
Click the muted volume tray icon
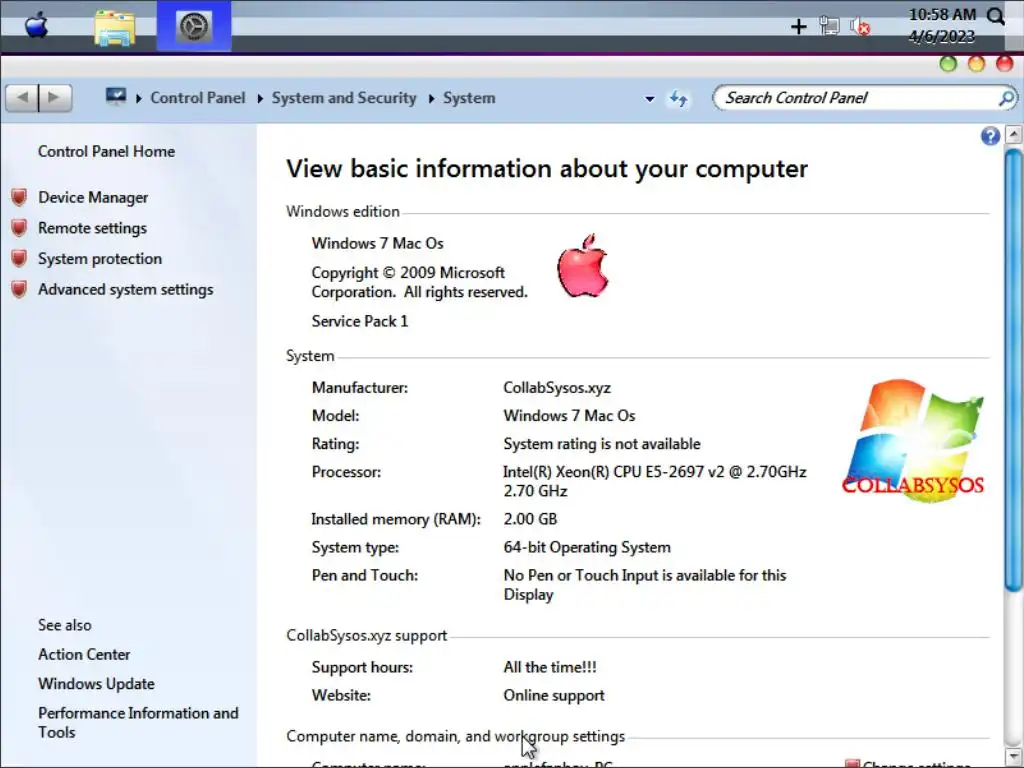coord(860,27)
